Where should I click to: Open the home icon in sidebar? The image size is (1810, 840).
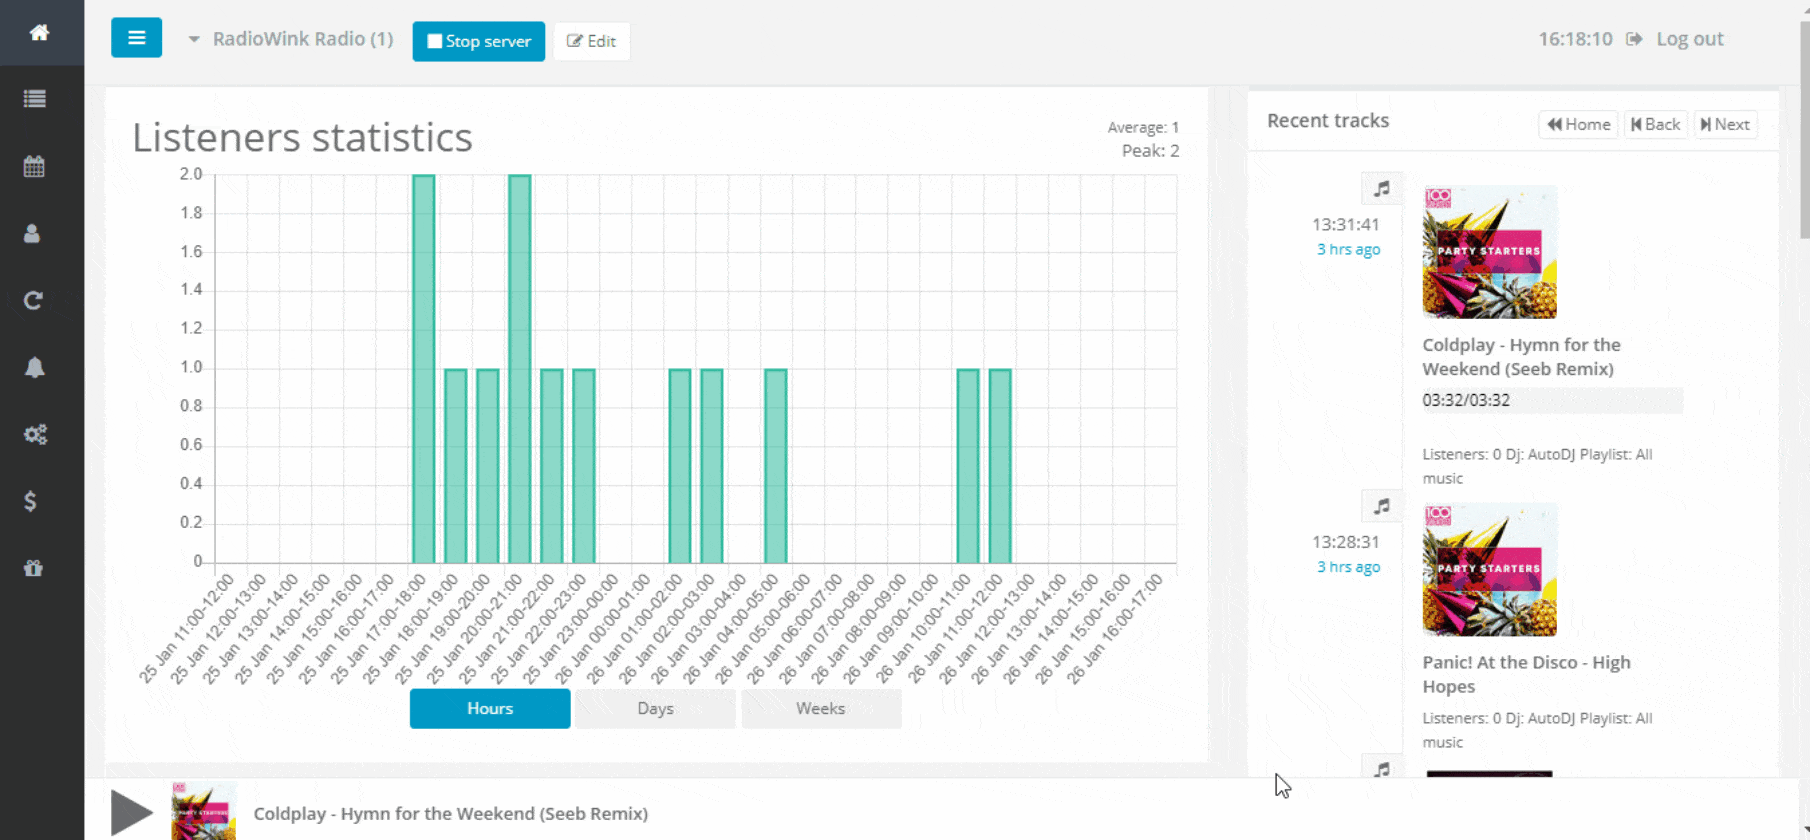point(39,33)
